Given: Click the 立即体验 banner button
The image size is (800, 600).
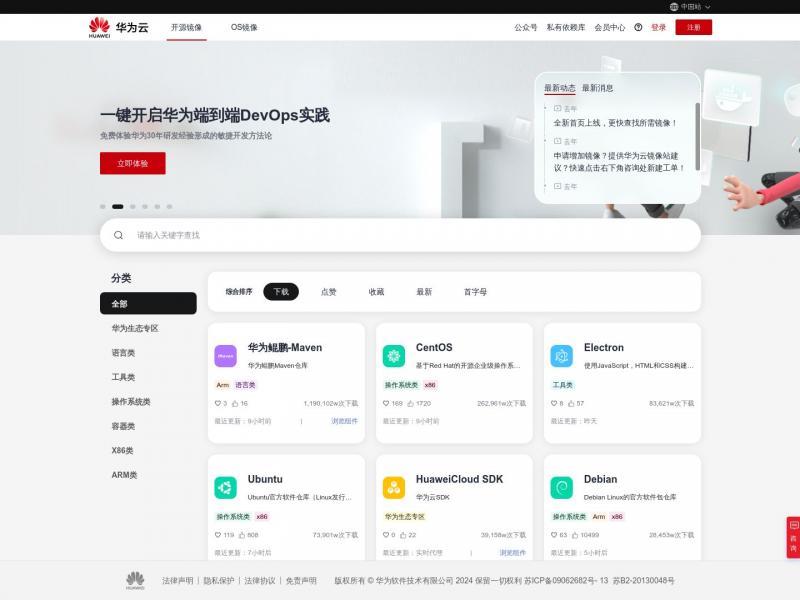Looking at the screenshot, I should pos(133,163).
